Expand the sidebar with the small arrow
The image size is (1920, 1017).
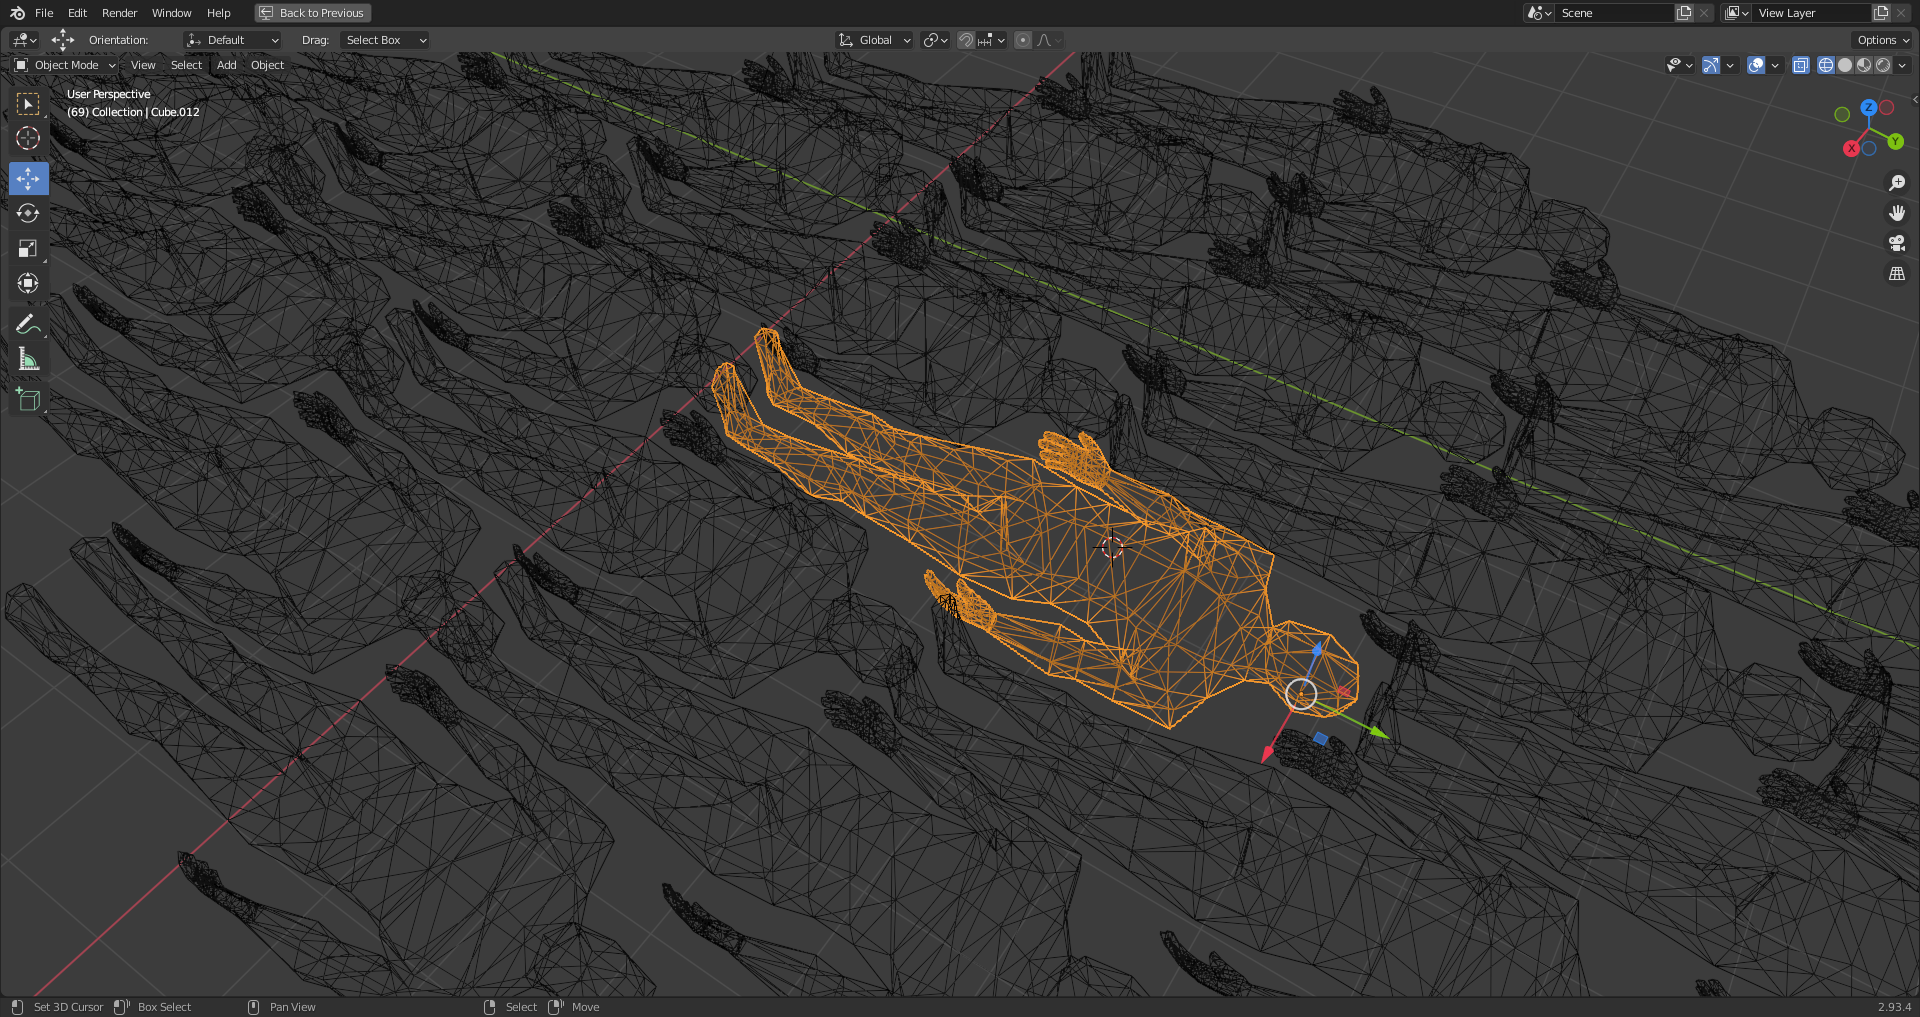coord(1914,99)
